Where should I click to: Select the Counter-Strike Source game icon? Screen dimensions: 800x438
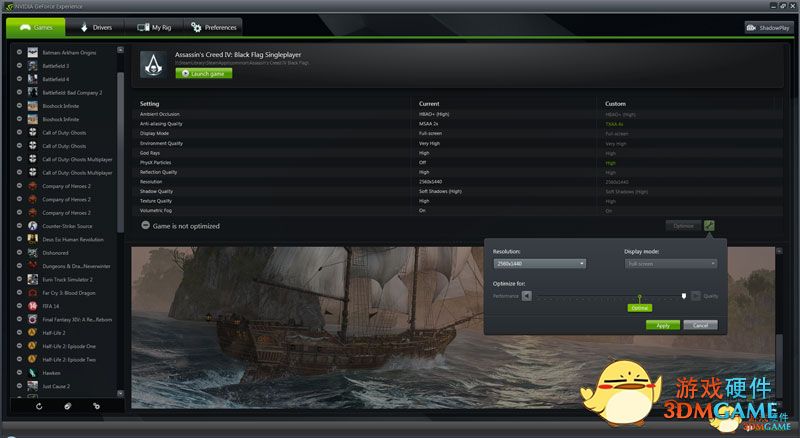pos(33,226)
